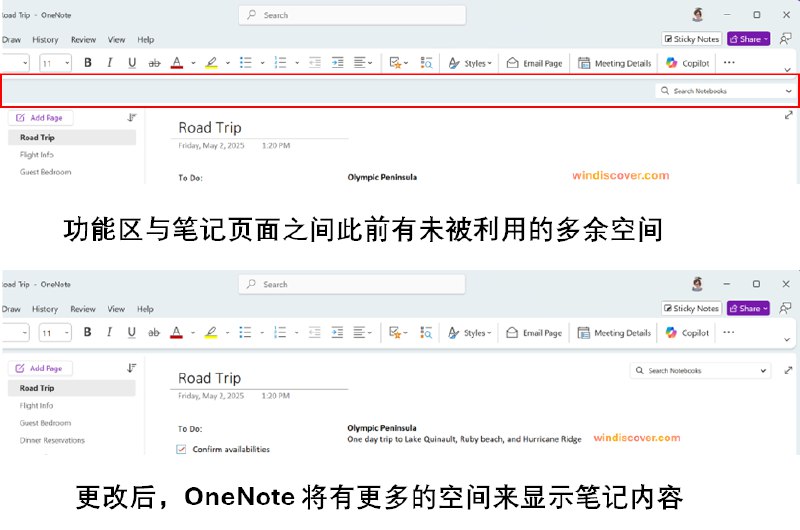Open History tab in upper OneNote window
Viewport: 800px width, 530px height.
[45, 39]
